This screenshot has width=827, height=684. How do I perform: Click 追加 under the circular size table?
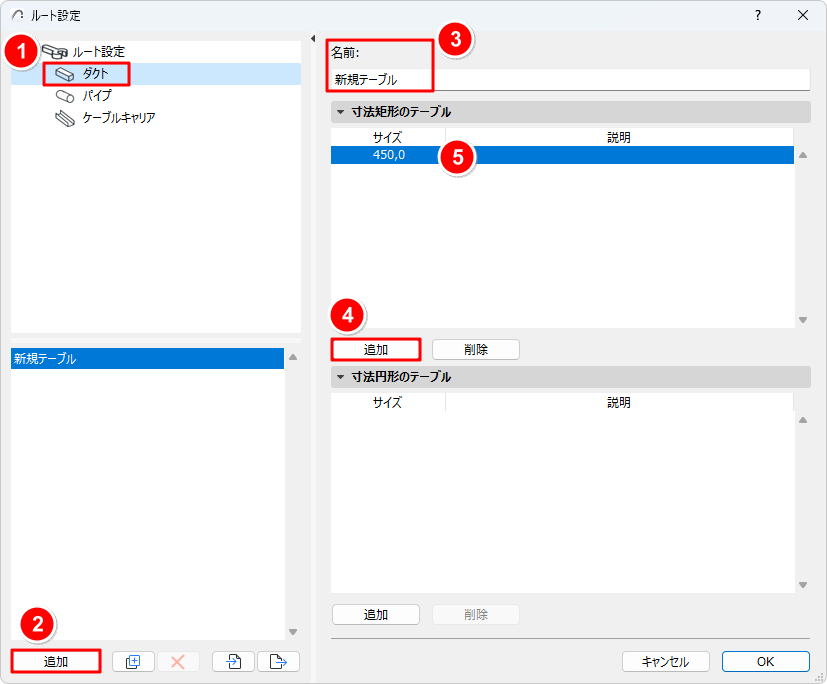coord(376,614)
